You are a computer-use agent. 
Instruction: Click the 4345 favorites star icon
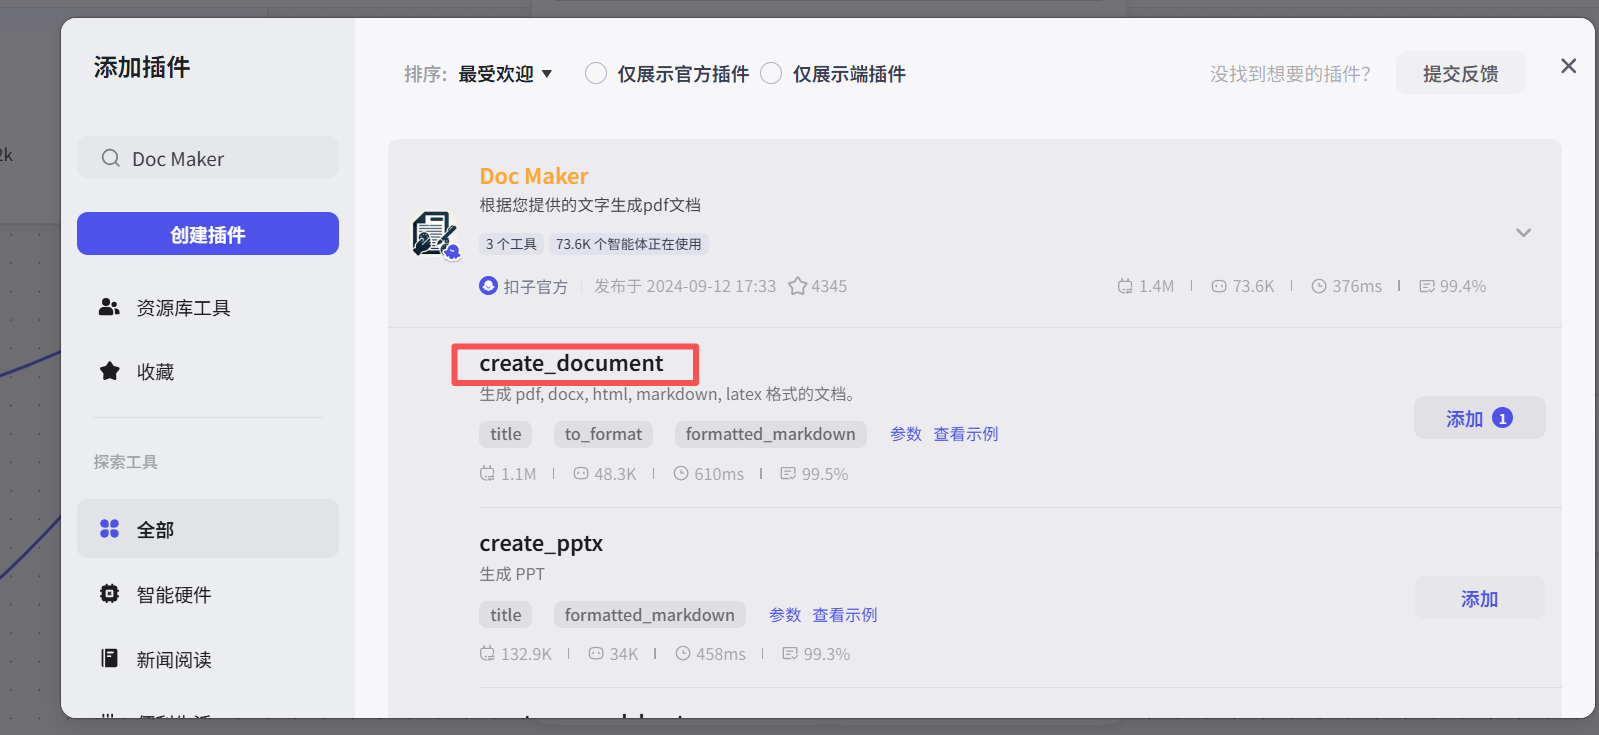pos(797,286)
